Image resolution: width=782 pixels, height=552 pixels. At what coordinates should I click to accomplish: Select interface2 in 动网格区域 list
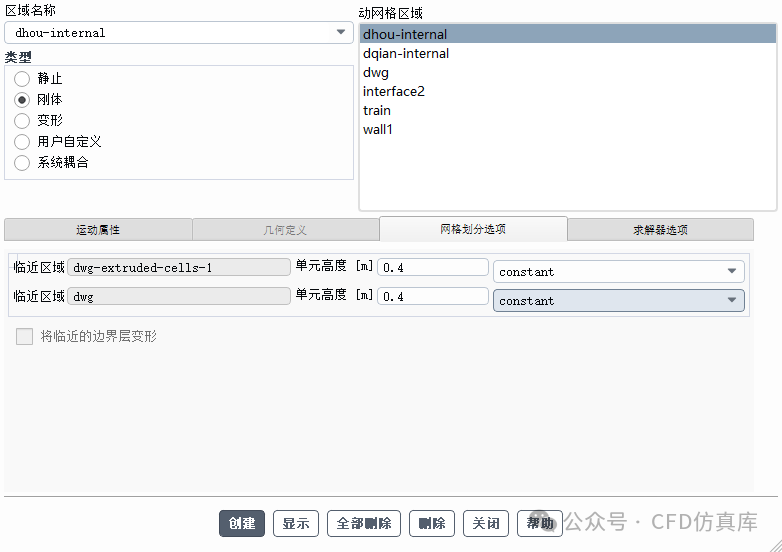[568, 91]
